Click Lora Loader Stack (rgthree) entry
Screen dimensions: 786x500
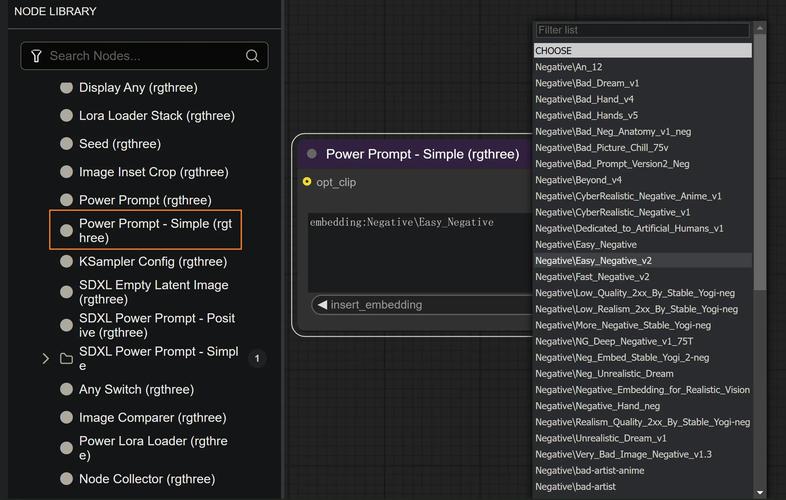click(157, 116)
